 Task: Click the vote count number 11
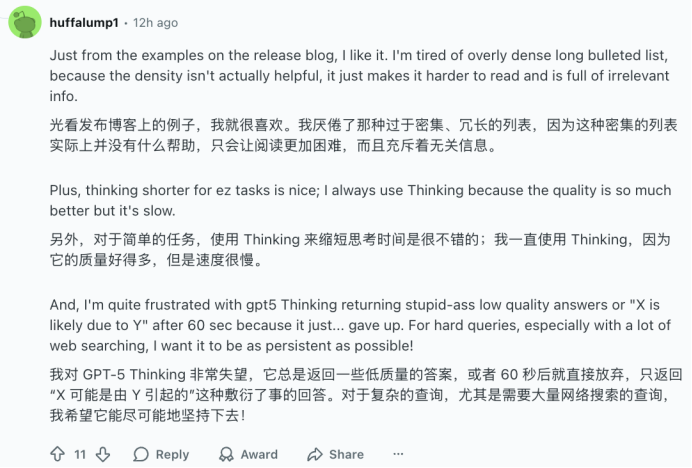pos(80,454)
